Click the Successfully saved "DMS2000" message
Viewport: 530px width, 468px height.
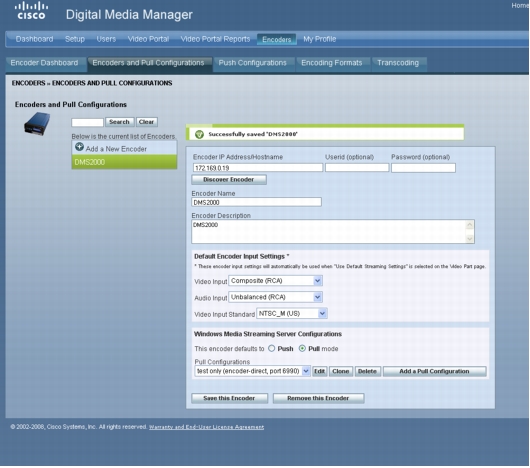click(253, 134)
